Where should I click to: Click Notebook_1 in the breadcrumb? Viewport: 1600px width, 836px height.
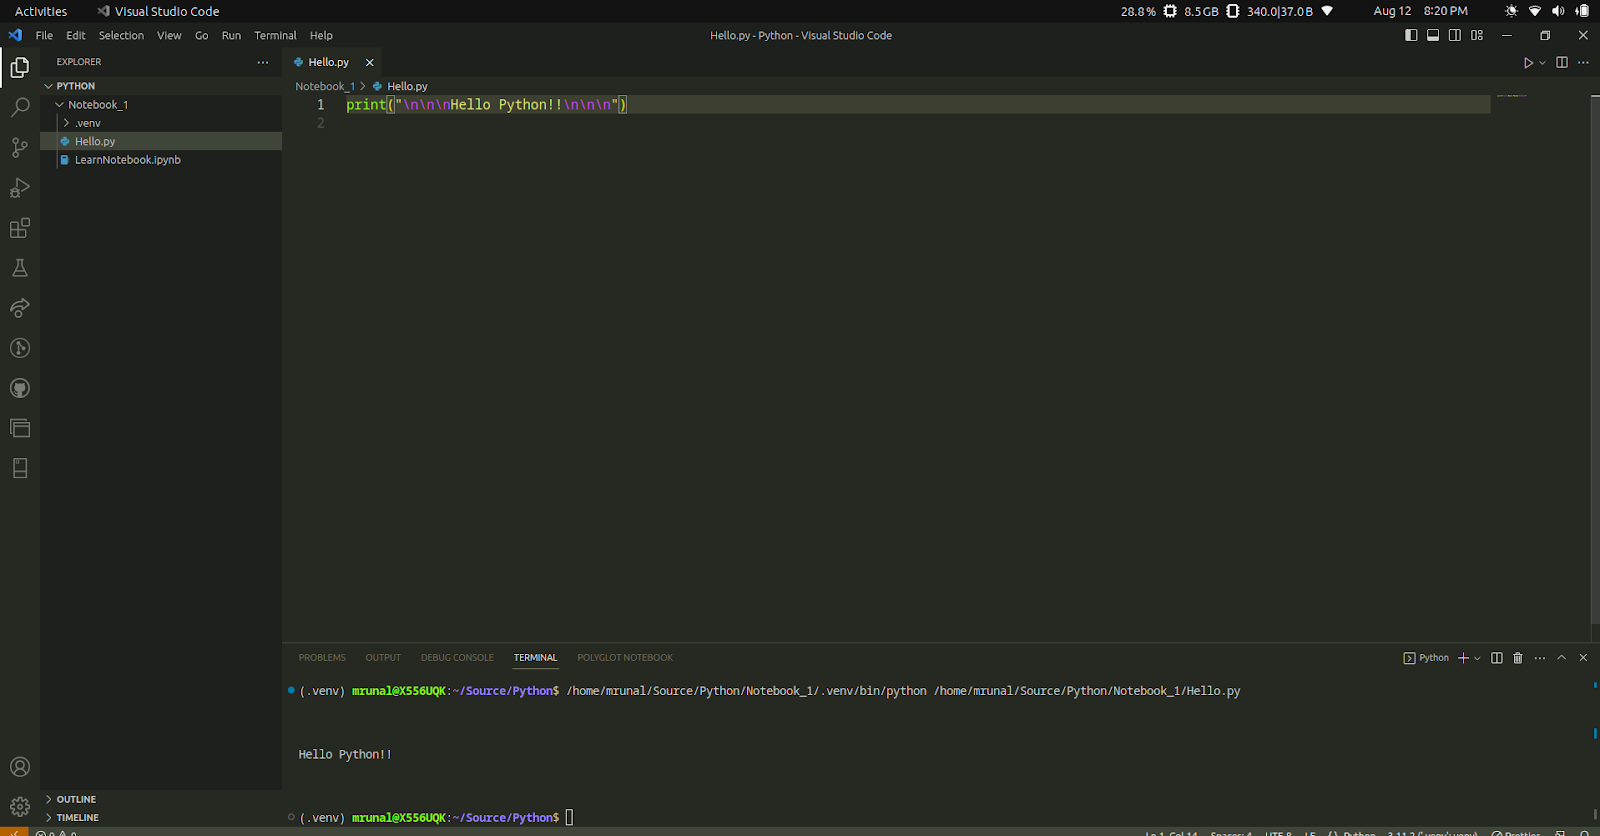click(325, 87)
